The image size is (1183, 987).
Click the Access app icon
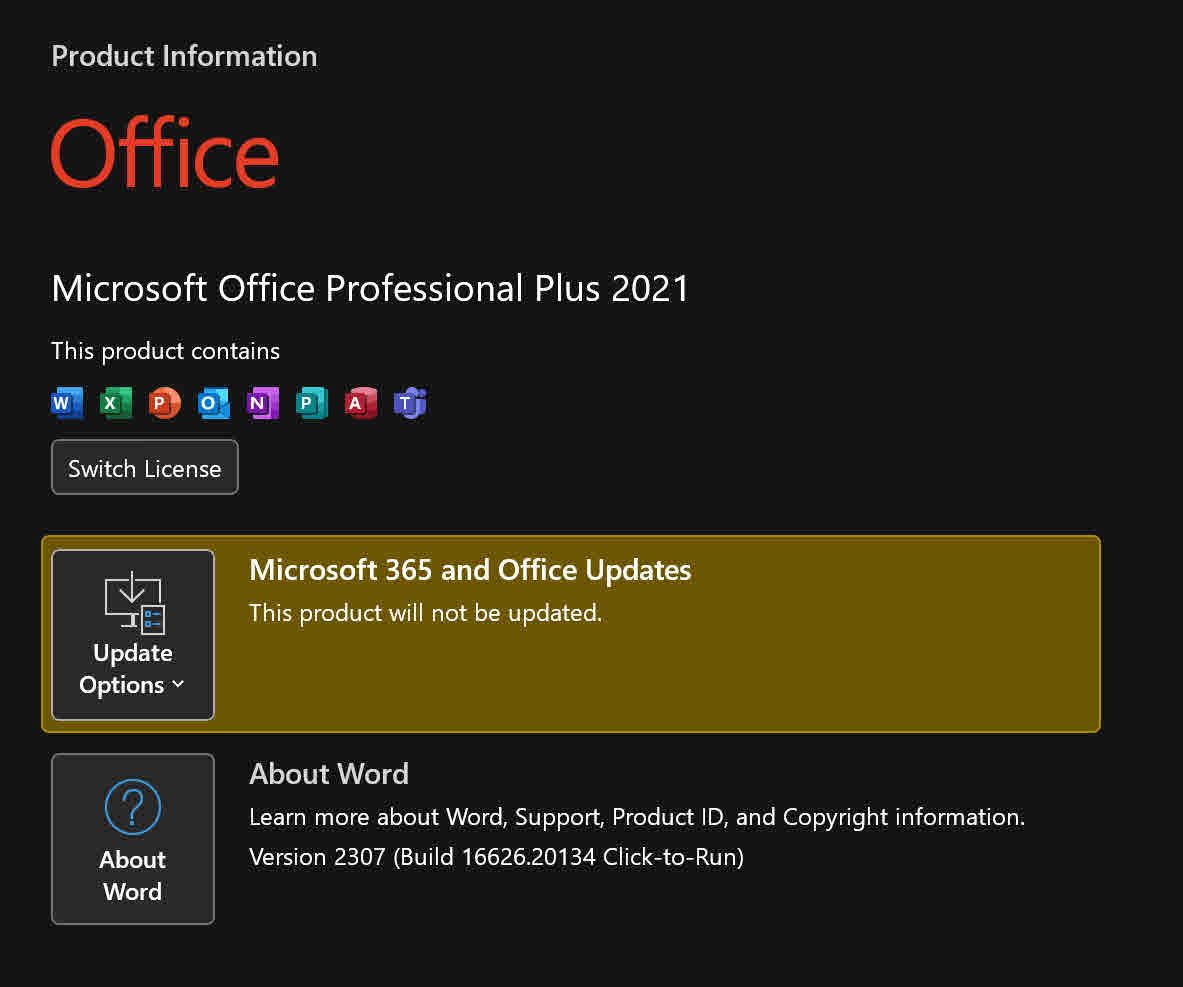(361, 403)
